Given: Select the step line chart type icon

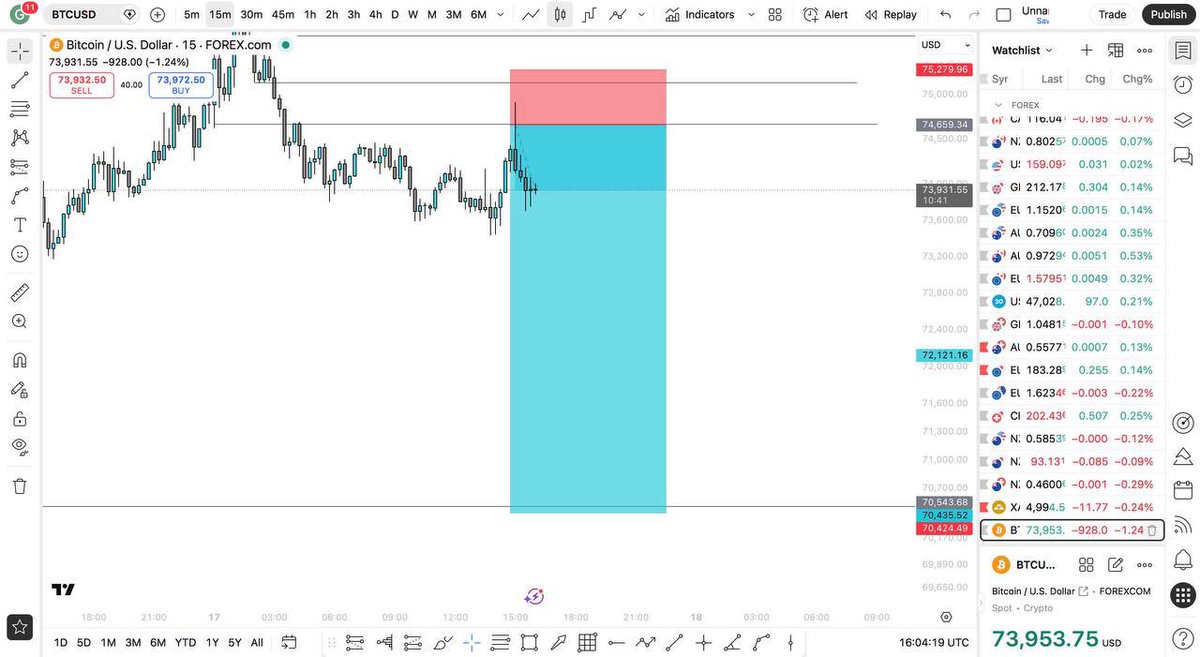Looking at the screenshot, I should [590, 15].
